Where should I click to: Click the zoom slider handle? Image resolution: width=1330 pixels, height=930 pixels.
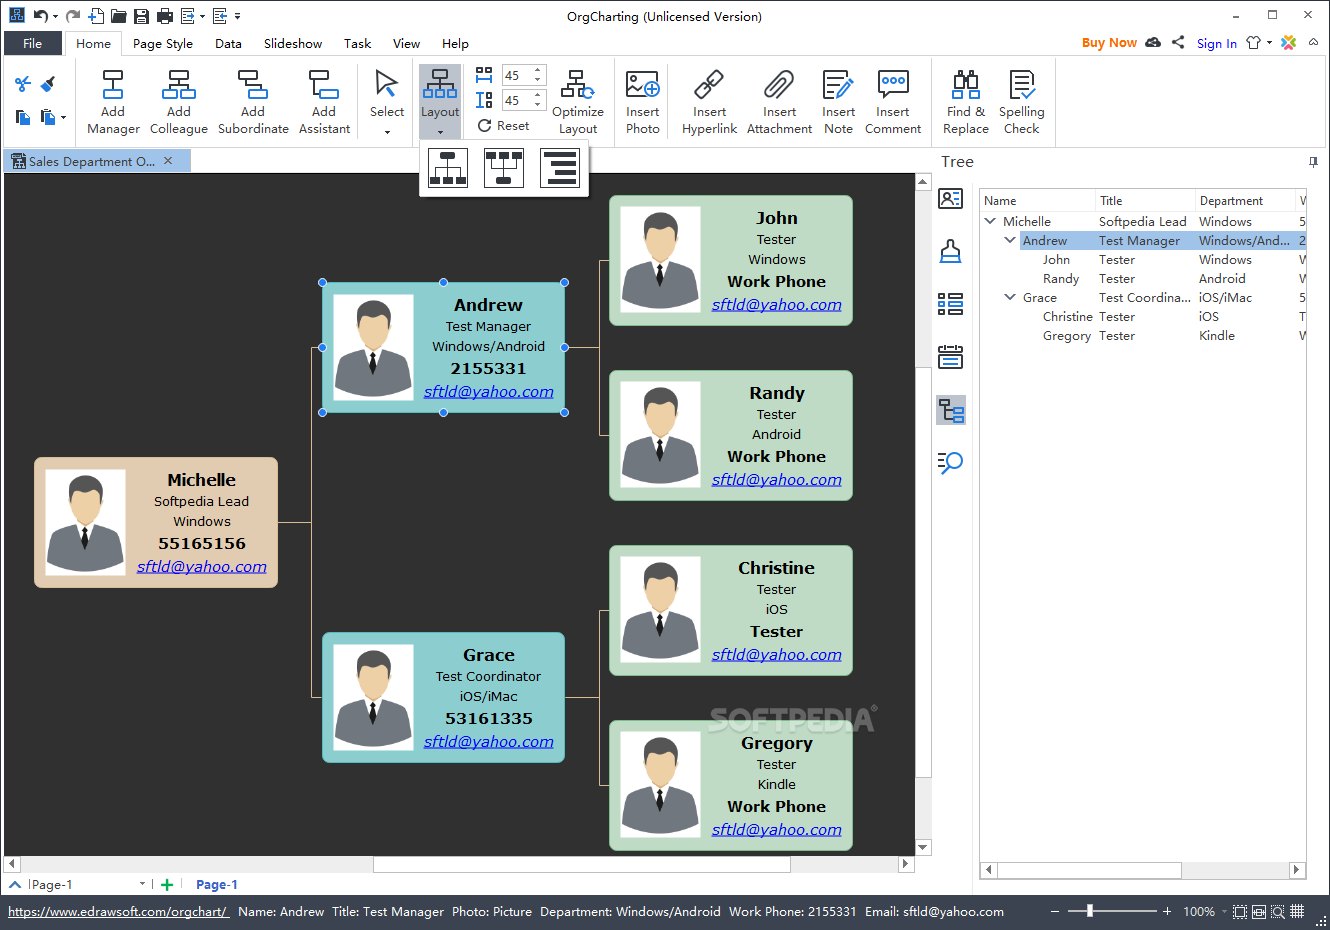(x=1090, y=911)
